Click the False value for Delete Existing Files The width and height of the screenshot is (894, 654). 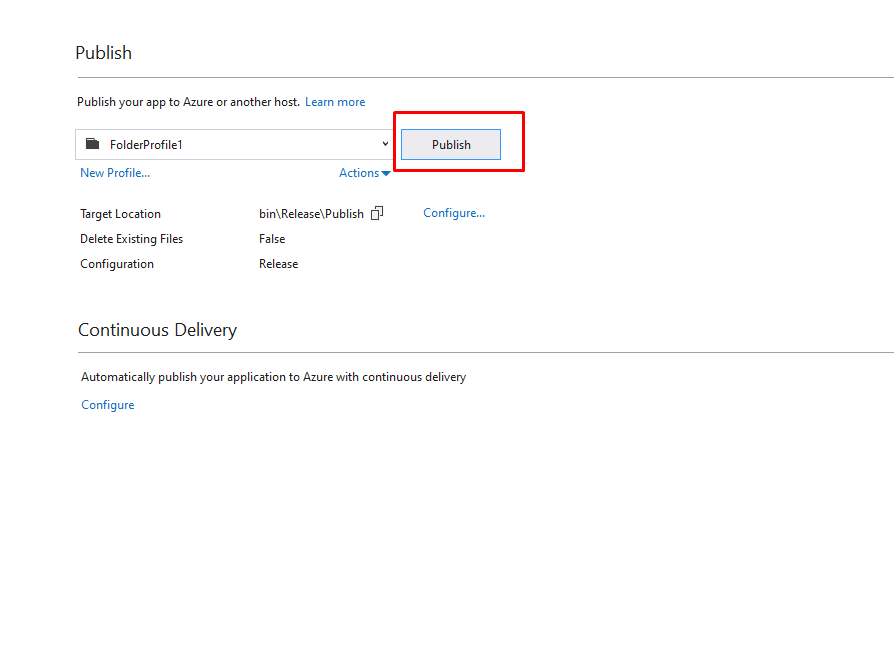(272, 239)
